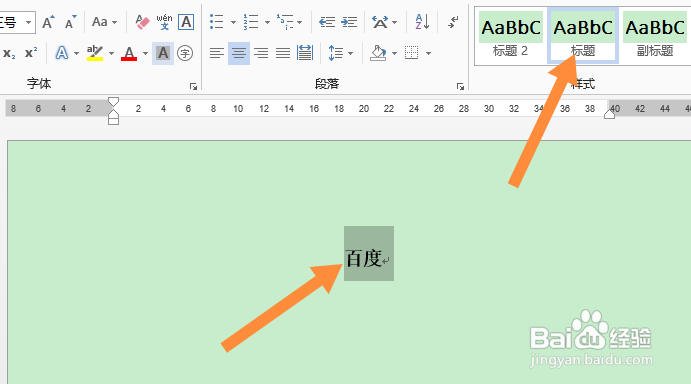
Task: Toggle Show/Hide paragraph marks
Action: 453,22
